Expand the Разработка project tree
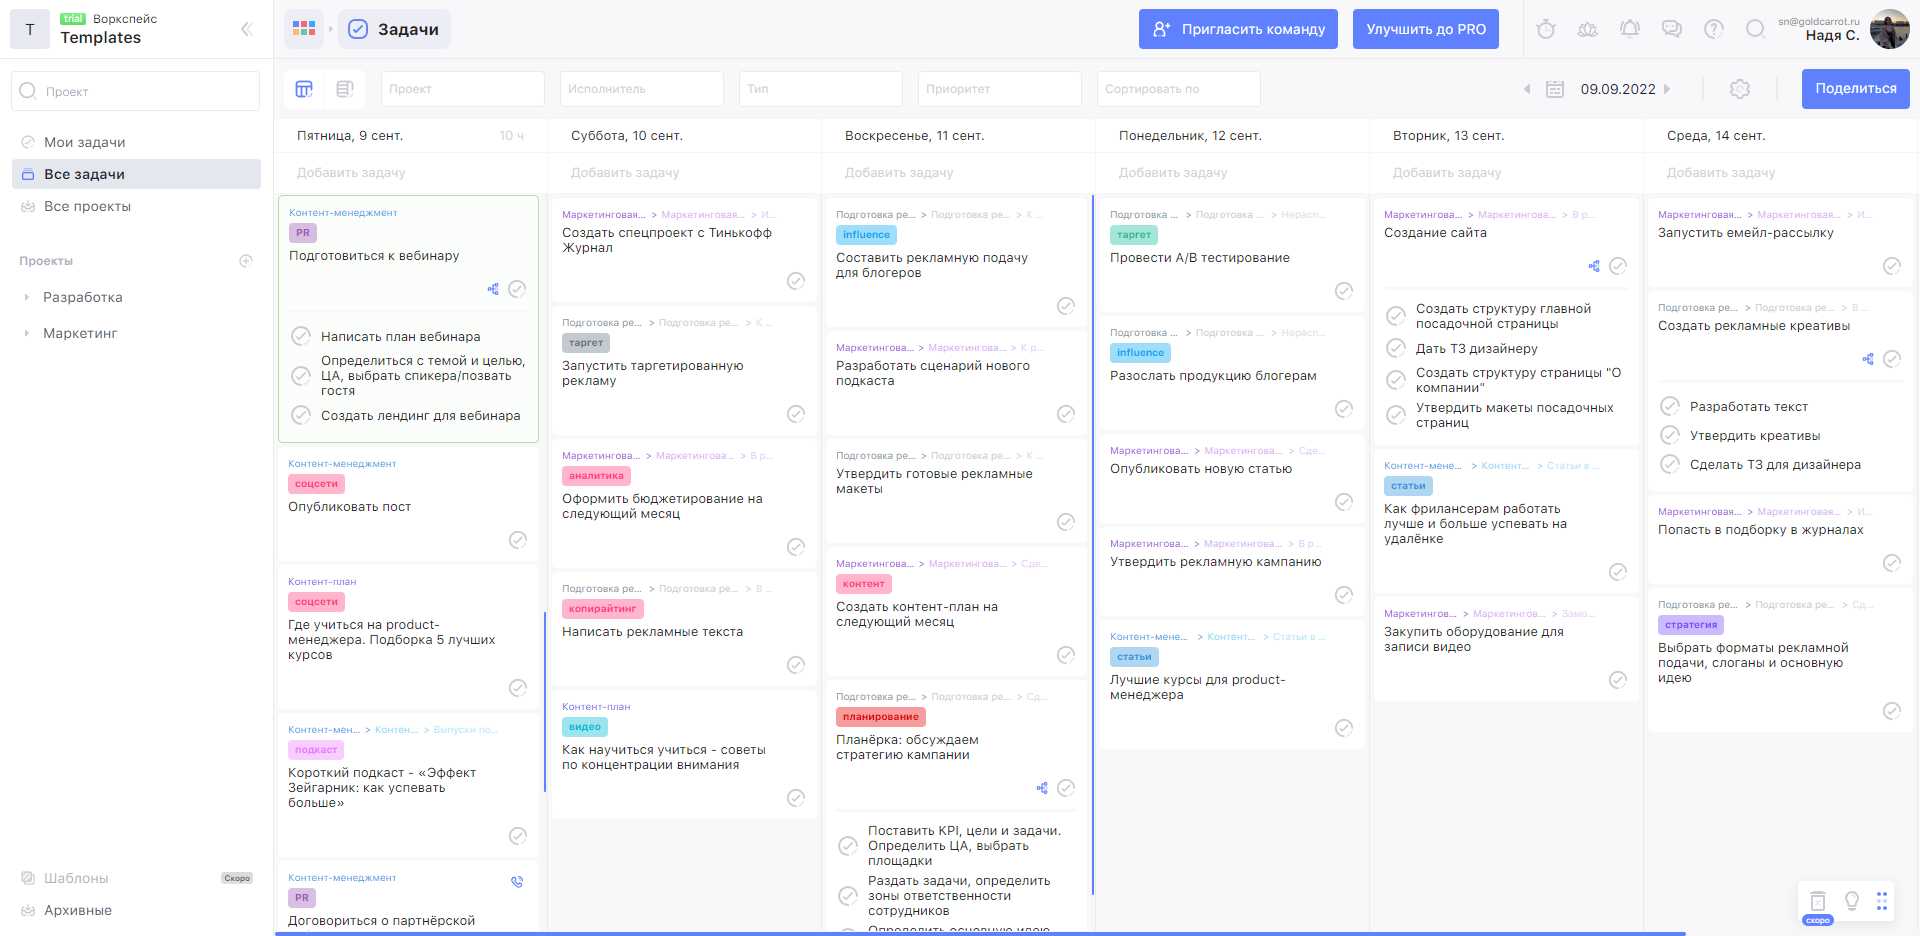Viewport: 1920px width, 936px height. click(x=26, y=297)
